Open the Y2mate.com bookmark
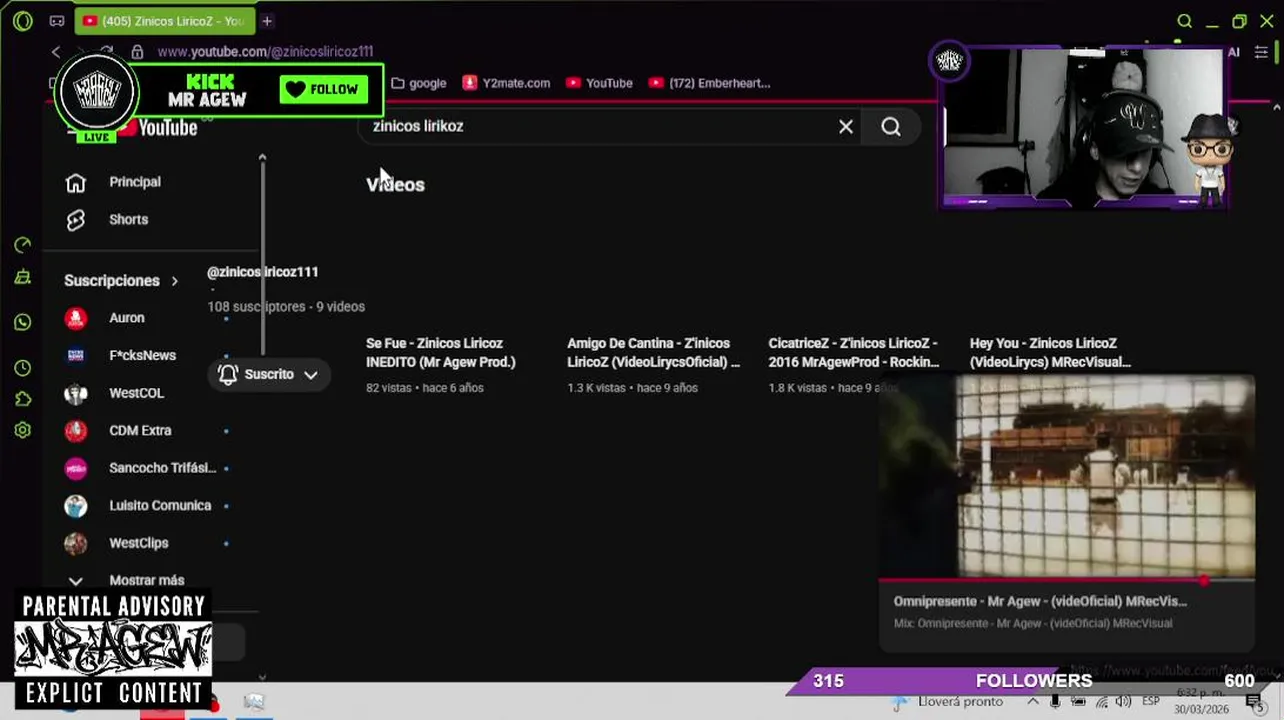This screenshot has width=1284, height=720. pyautogui.click(x=506, y=83)
